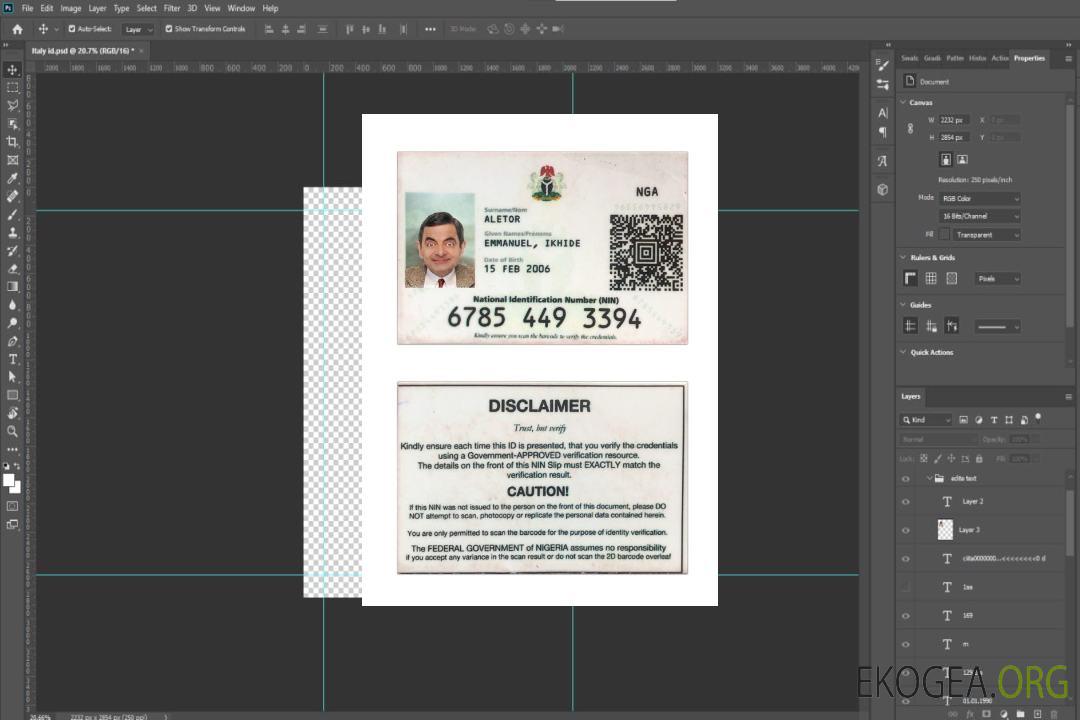
Task: Select the Move tool
Action: 12,69
